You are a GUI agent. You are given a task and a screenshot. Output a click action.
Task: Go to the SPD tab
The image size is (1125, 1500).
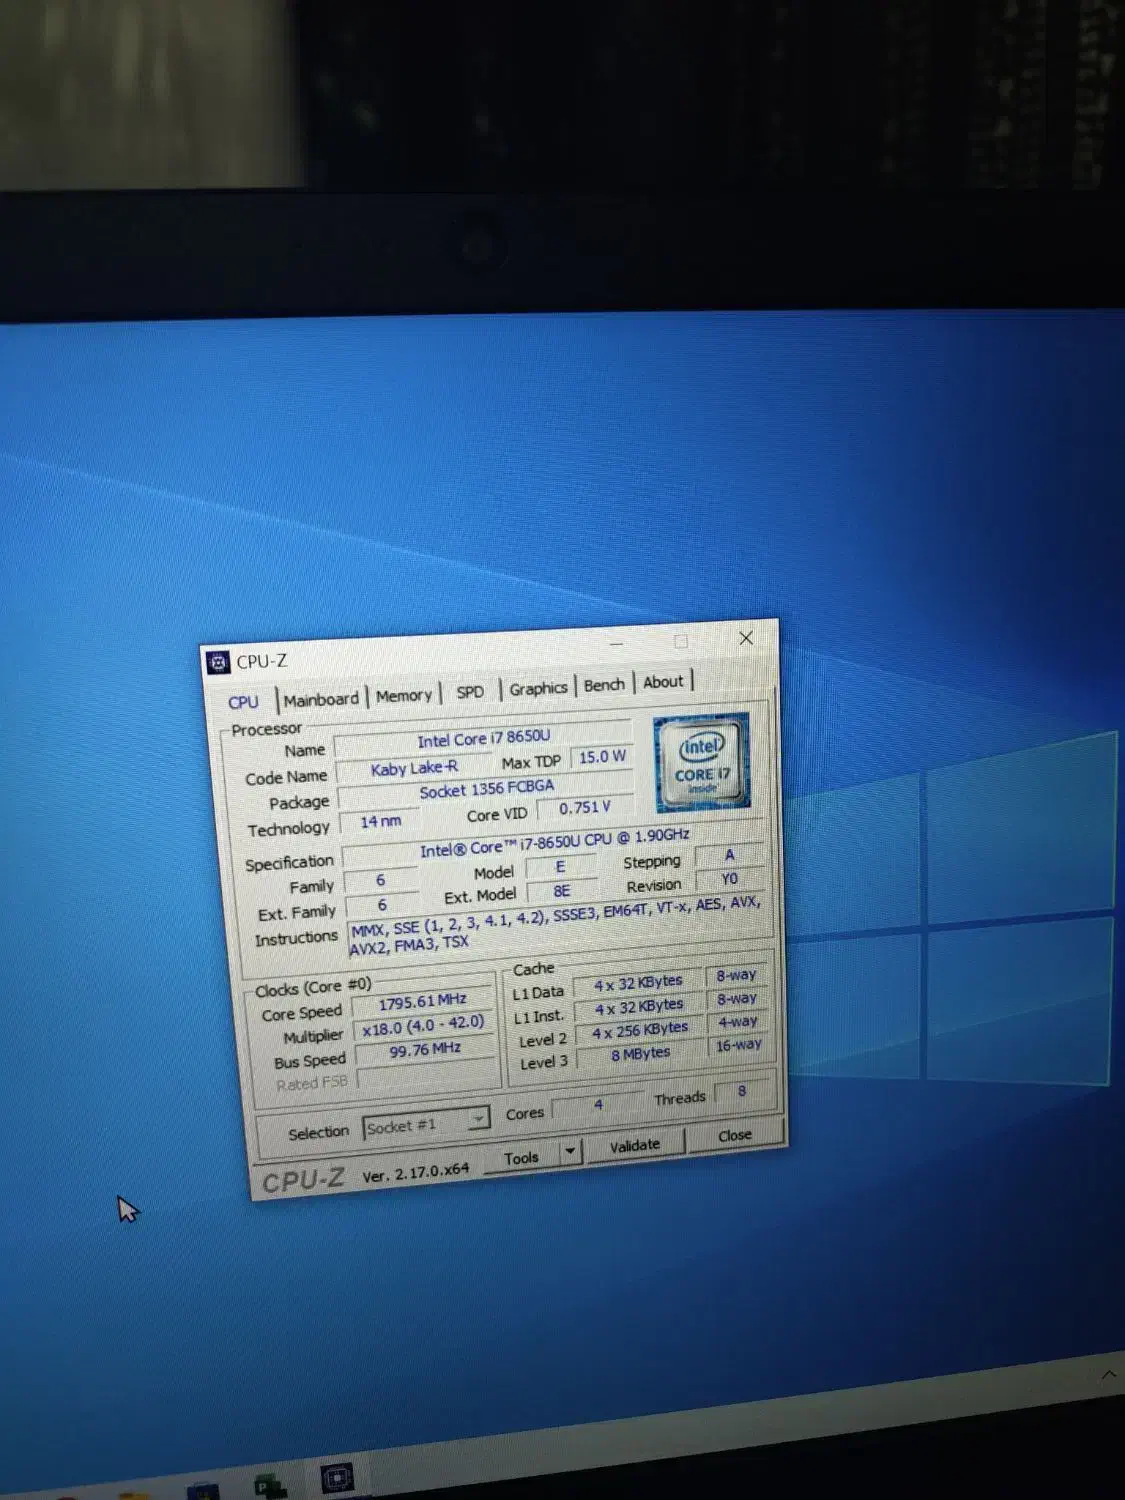coord(469,692)
